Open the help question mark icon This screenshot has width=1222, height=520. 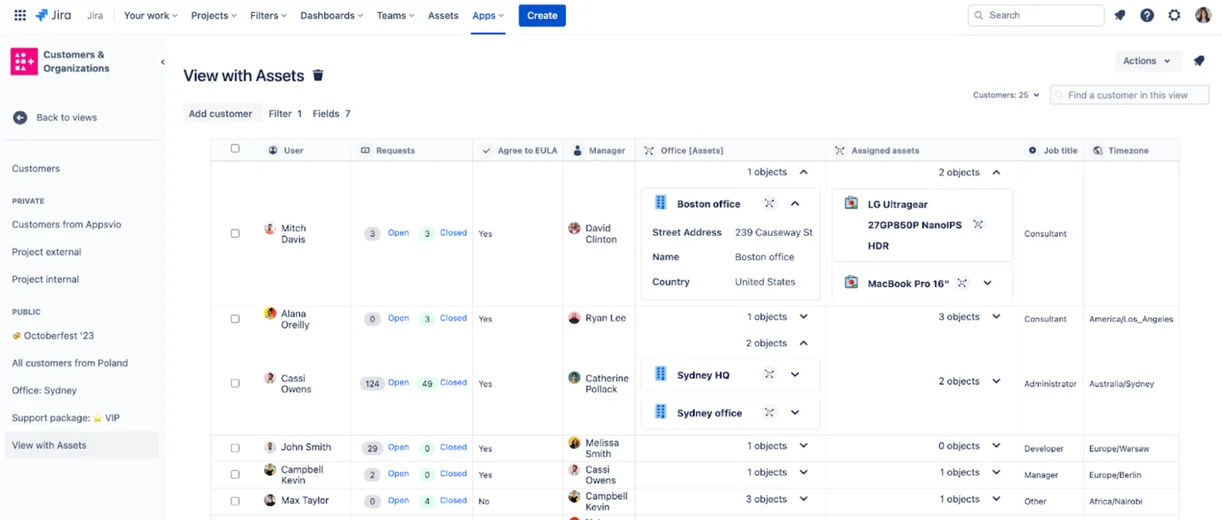tap(1147, 15)
